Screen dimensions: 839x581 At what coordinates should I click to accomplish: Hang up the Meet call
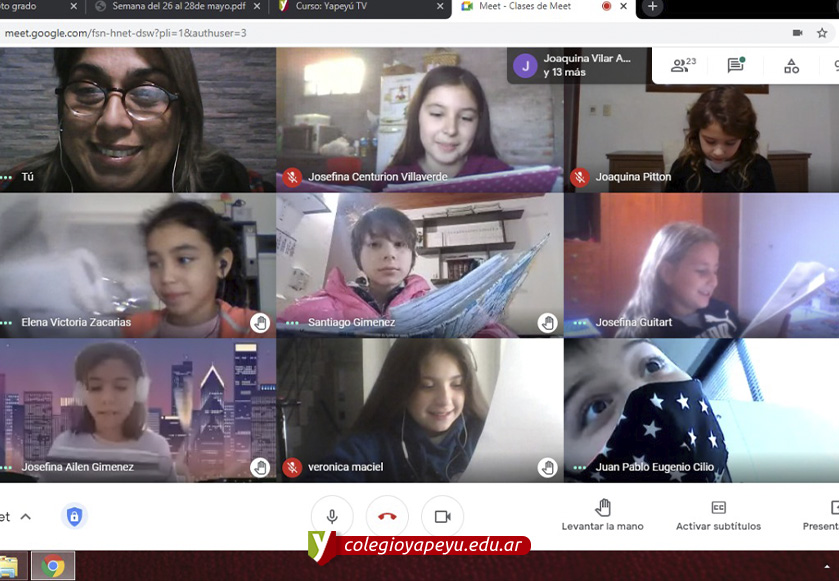pos(387,516)
